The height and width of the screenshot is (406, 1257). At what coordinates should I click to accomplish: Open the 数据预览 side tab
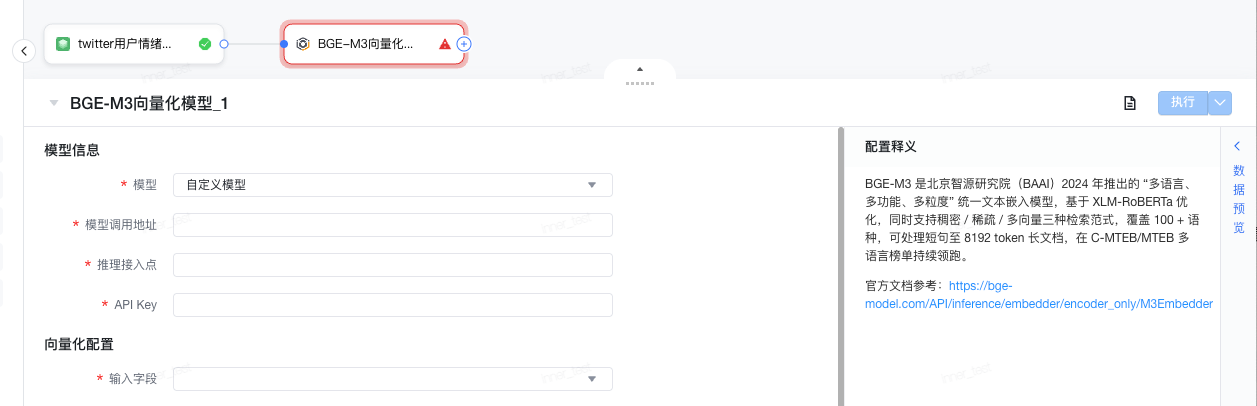point(1238,190)
